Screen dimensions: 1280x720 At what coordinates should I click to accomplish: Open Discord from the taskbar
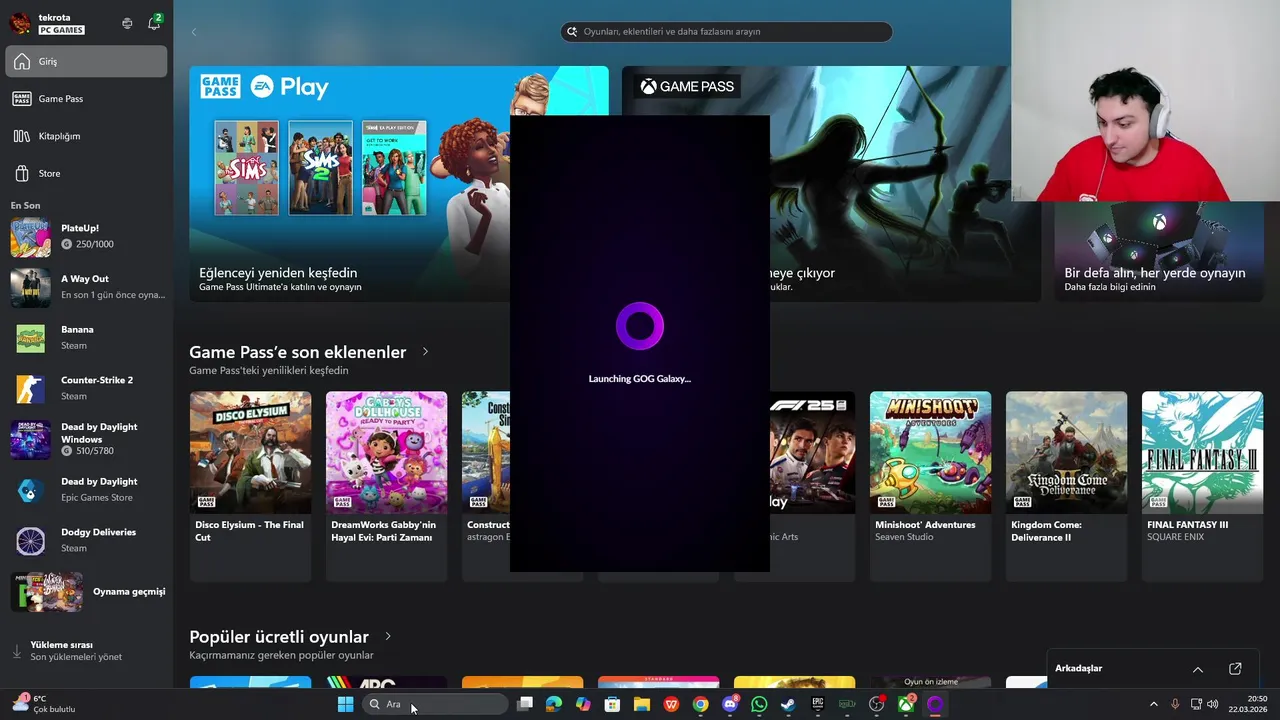730,704
